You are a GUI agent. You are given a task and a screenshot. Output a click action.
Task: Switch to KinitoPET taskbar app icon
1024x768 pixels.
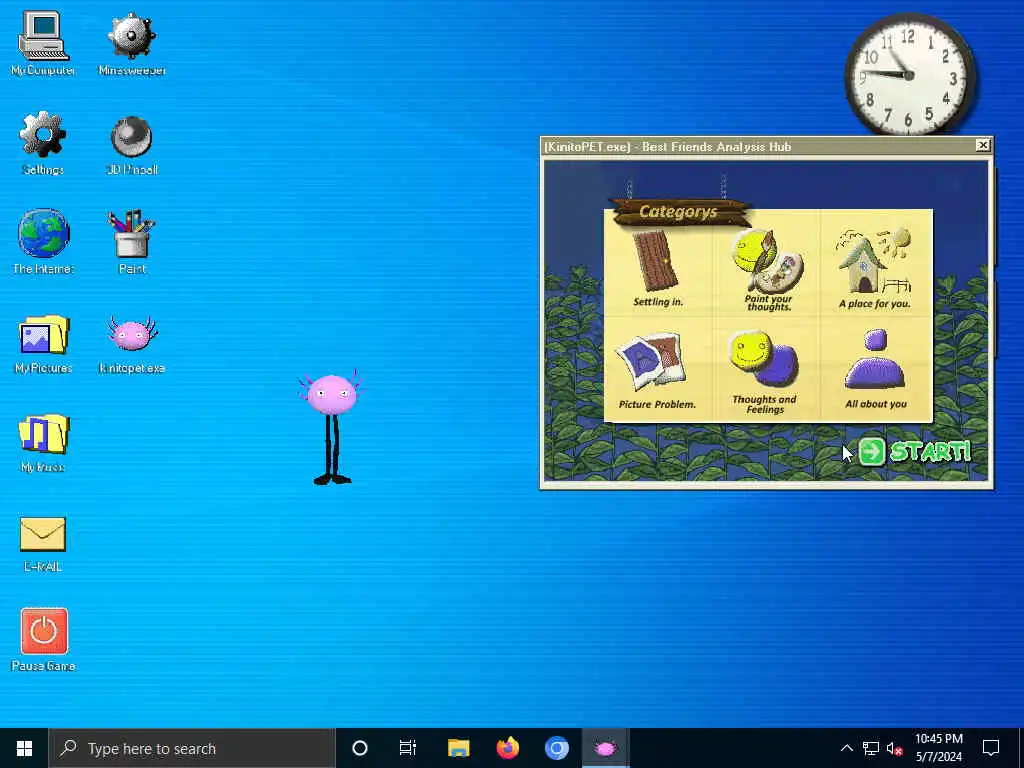click(605, 748)
